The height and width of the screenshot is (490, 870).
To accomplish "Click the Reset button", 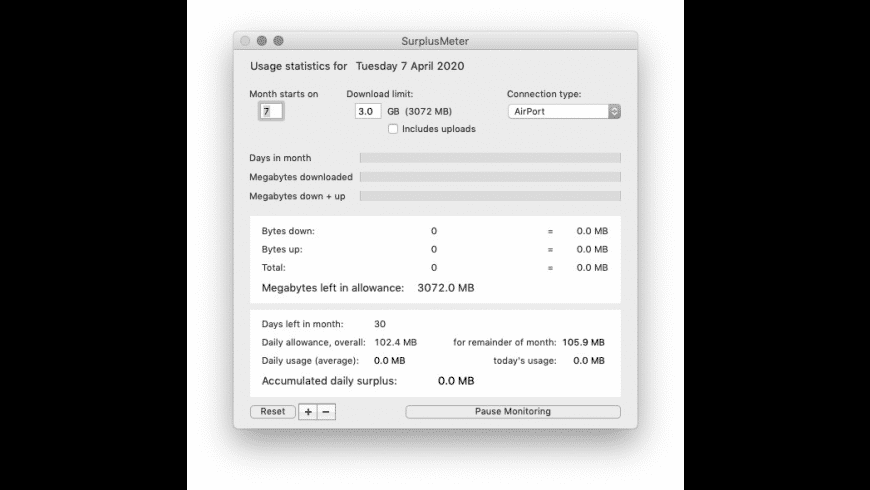I will [x=272, y=412].
